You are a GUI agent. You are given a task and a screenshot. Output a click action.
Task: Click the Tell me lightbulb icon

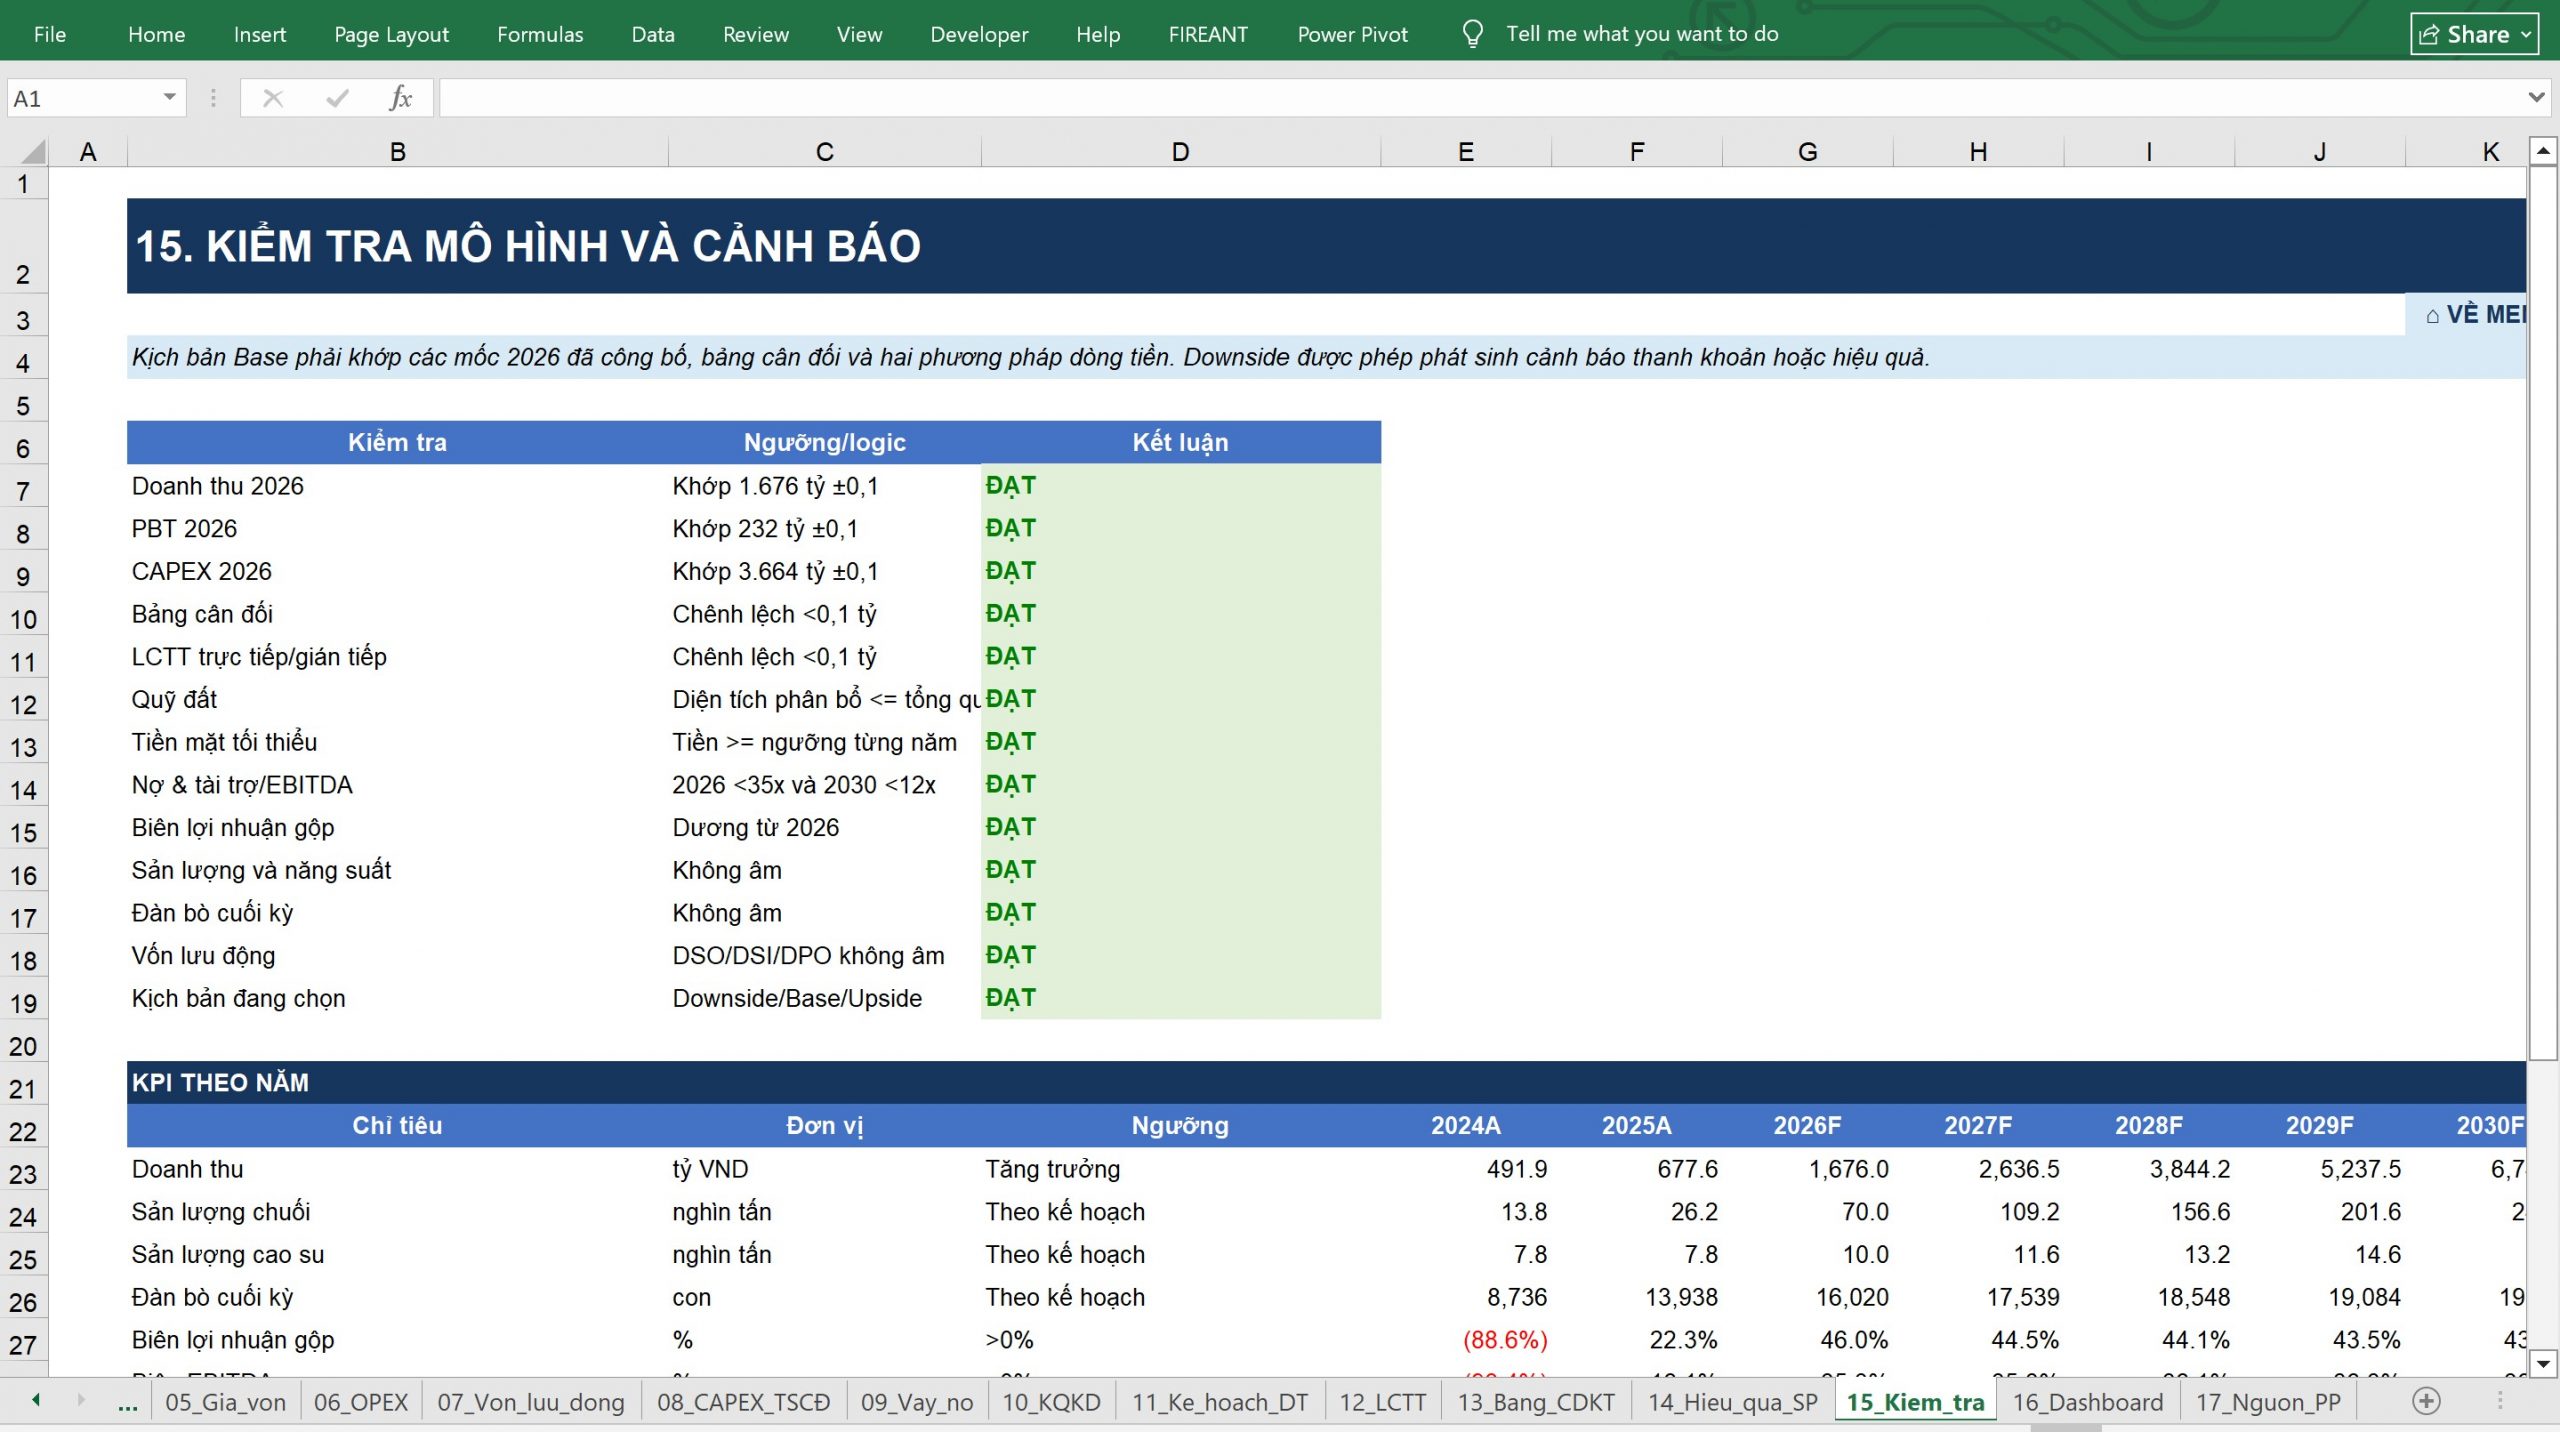[1472, 34]
